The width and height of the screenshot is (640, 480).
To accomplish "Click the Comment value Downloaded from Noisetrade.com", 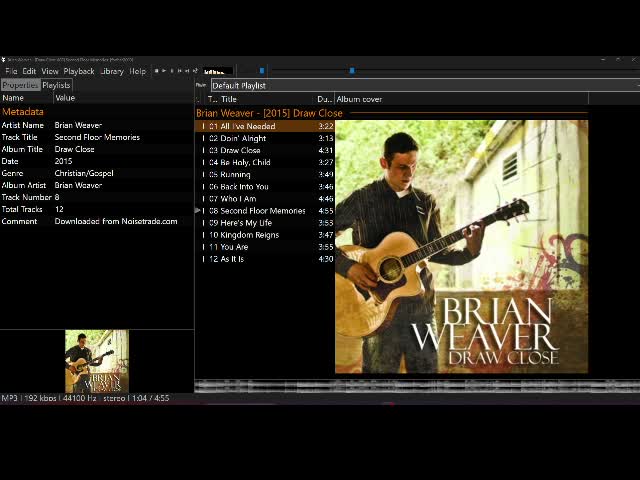I will click(x=116, y=221).
